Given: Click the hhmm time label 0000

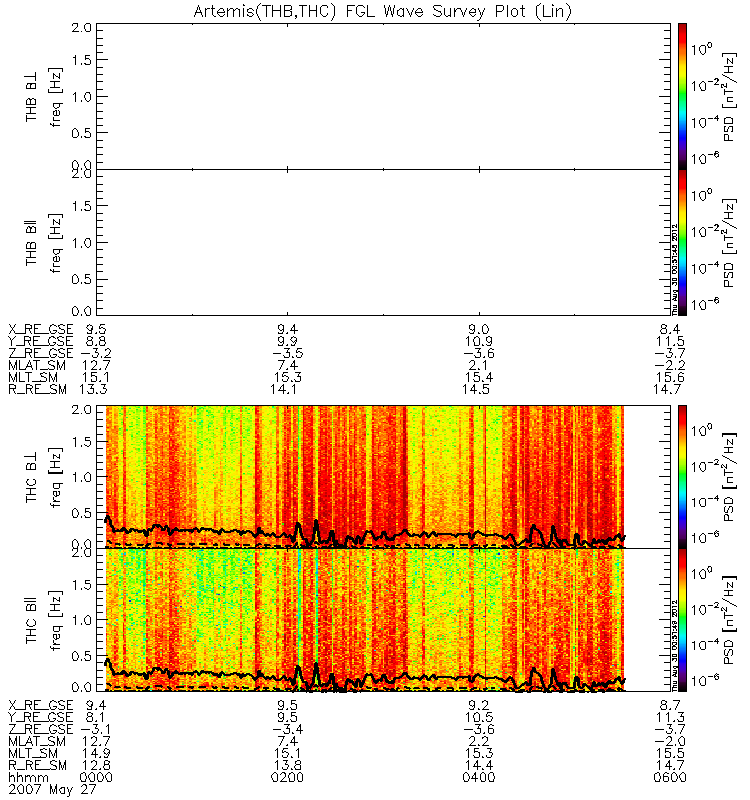Looking at the screenshot, I should (96, 778).
